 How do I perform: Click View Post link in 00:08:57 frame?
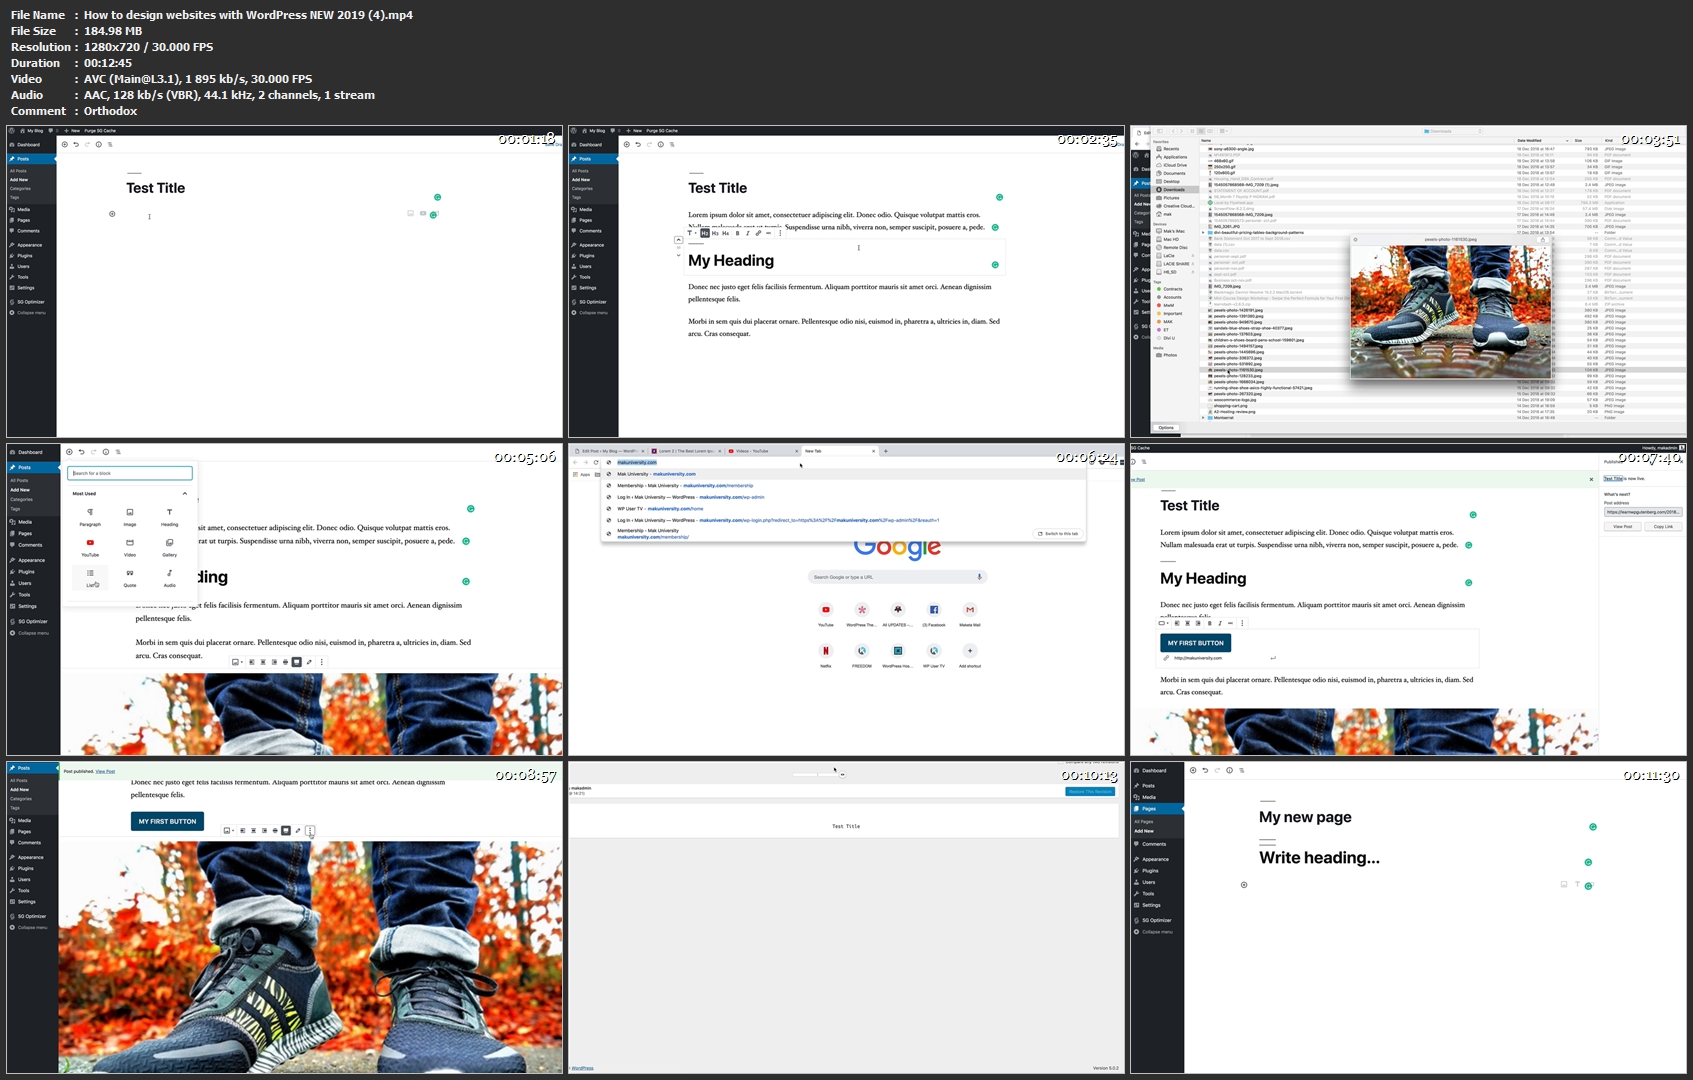coord(105,771)
